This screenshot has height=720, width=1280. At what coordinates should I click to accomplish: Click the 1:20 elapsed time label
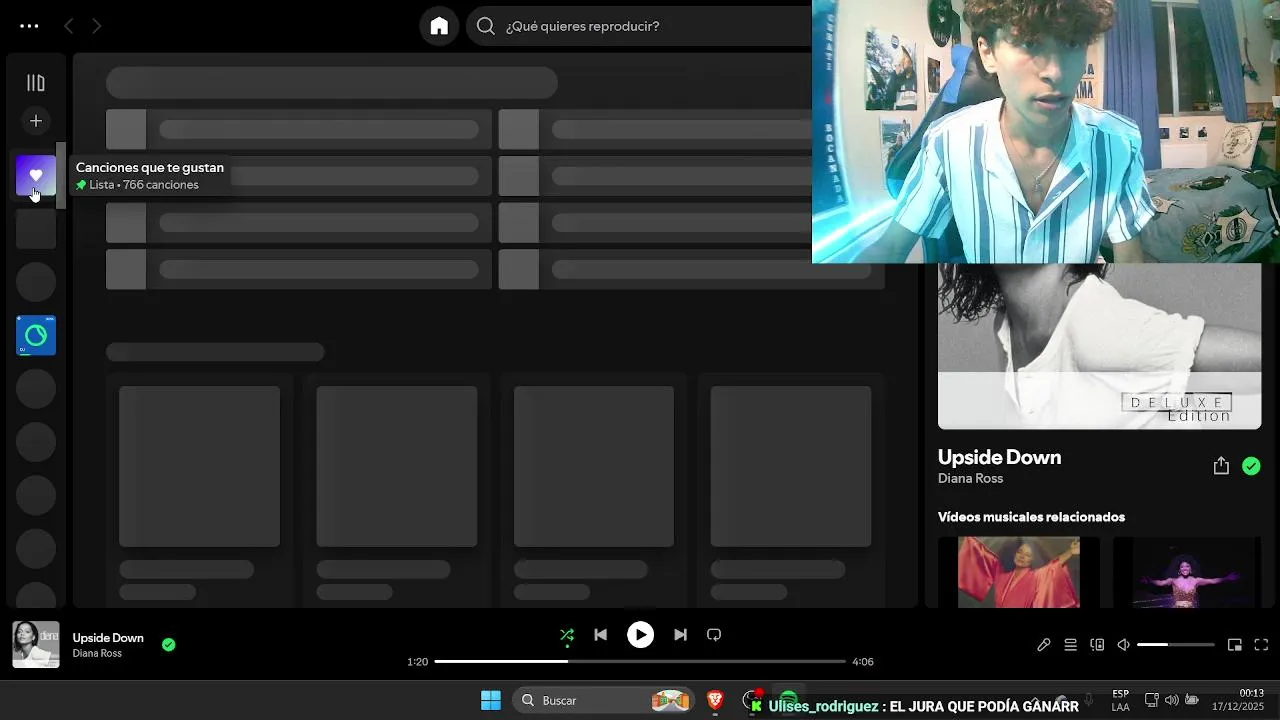point(417,662)
